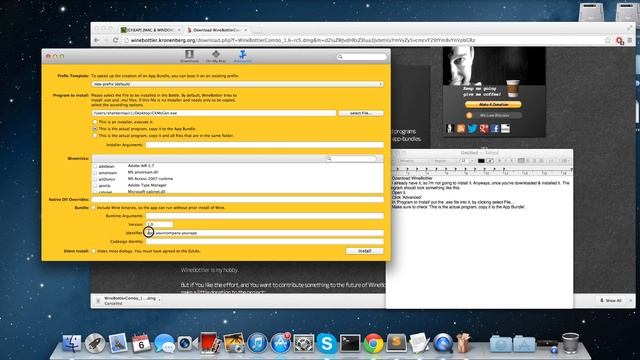Image resolution: width=640 pixels, height=360 pixels.
Task: Open the Prefix Template dropdown
Action: 238,84
